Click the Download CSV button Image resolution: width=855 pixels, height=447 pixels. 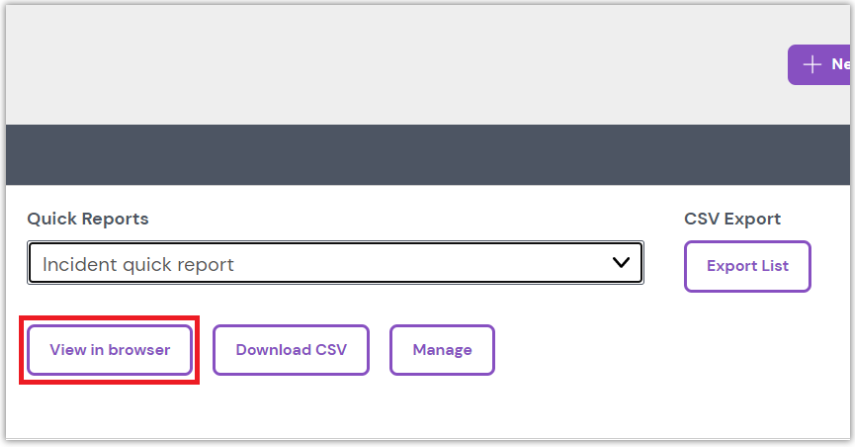tap(291, 350)
